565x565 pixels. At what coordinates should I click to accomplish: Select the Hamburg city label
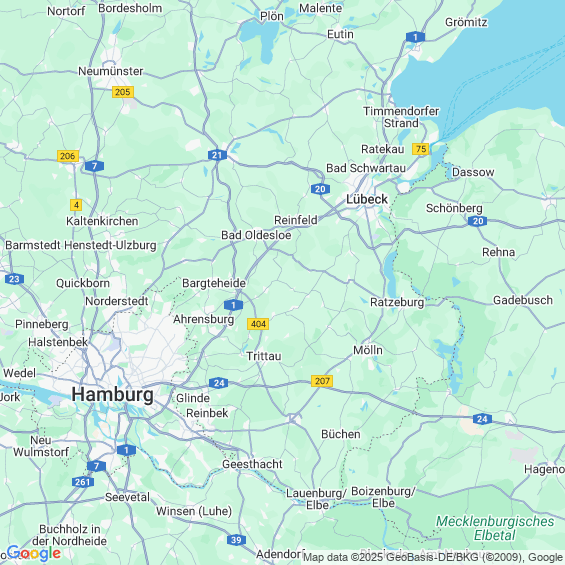coord(113,394)
